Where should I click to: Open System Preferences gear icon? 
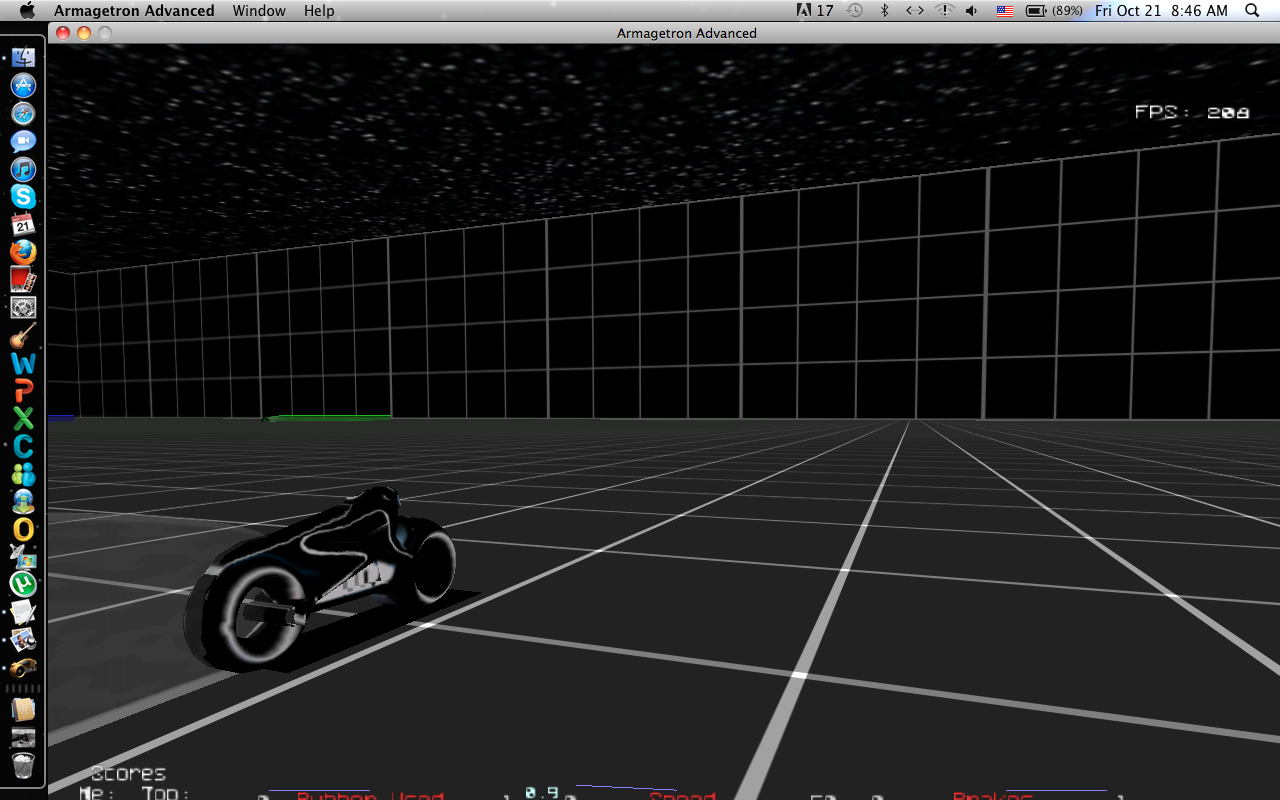coord(23,307)
